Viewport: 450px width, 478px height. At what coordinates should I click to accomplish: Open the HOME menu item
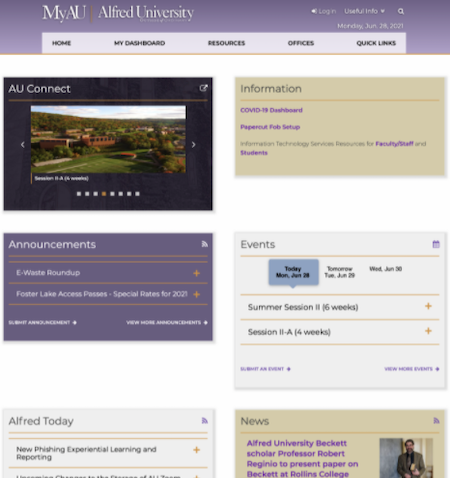62,43
